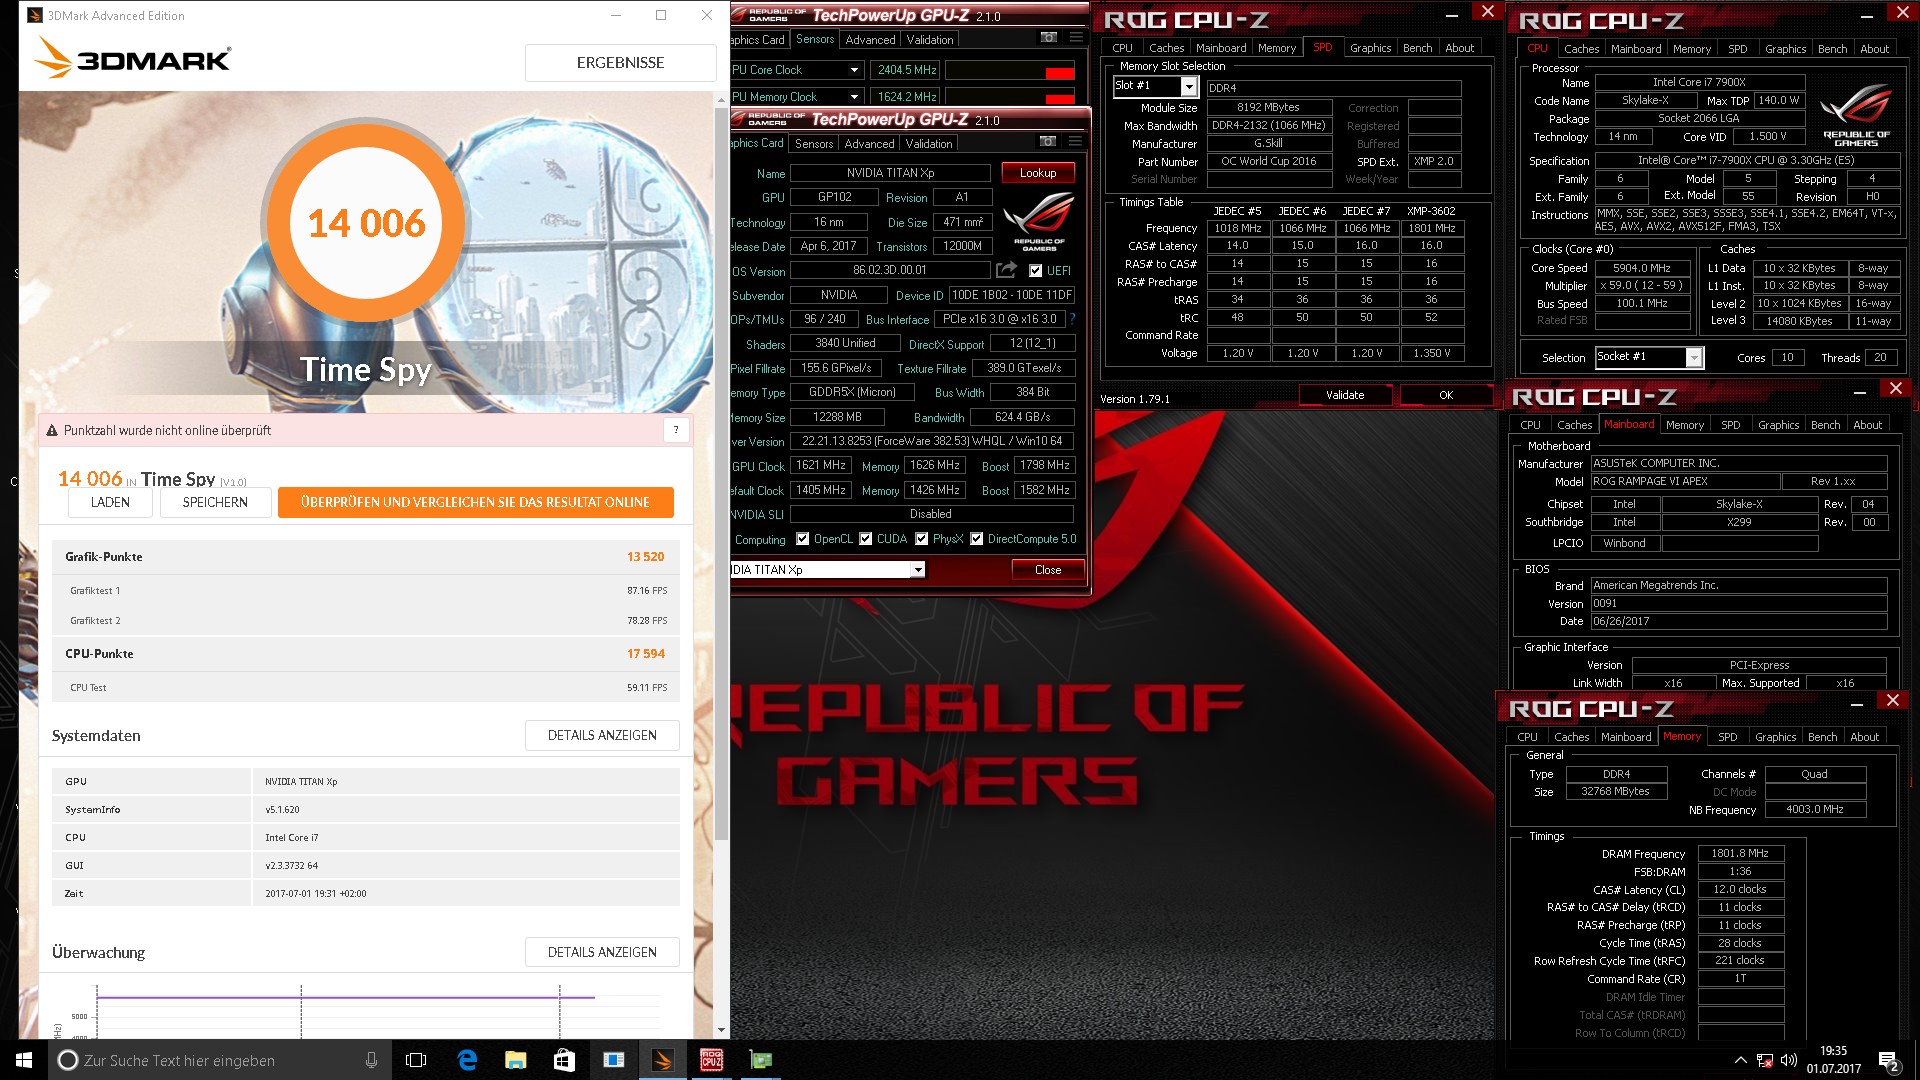The image size is (1920, 1080).
Task: Click the orange ÜBERPRÜFEN UND VERGLEICHEN online button
Action: (475, 502)
